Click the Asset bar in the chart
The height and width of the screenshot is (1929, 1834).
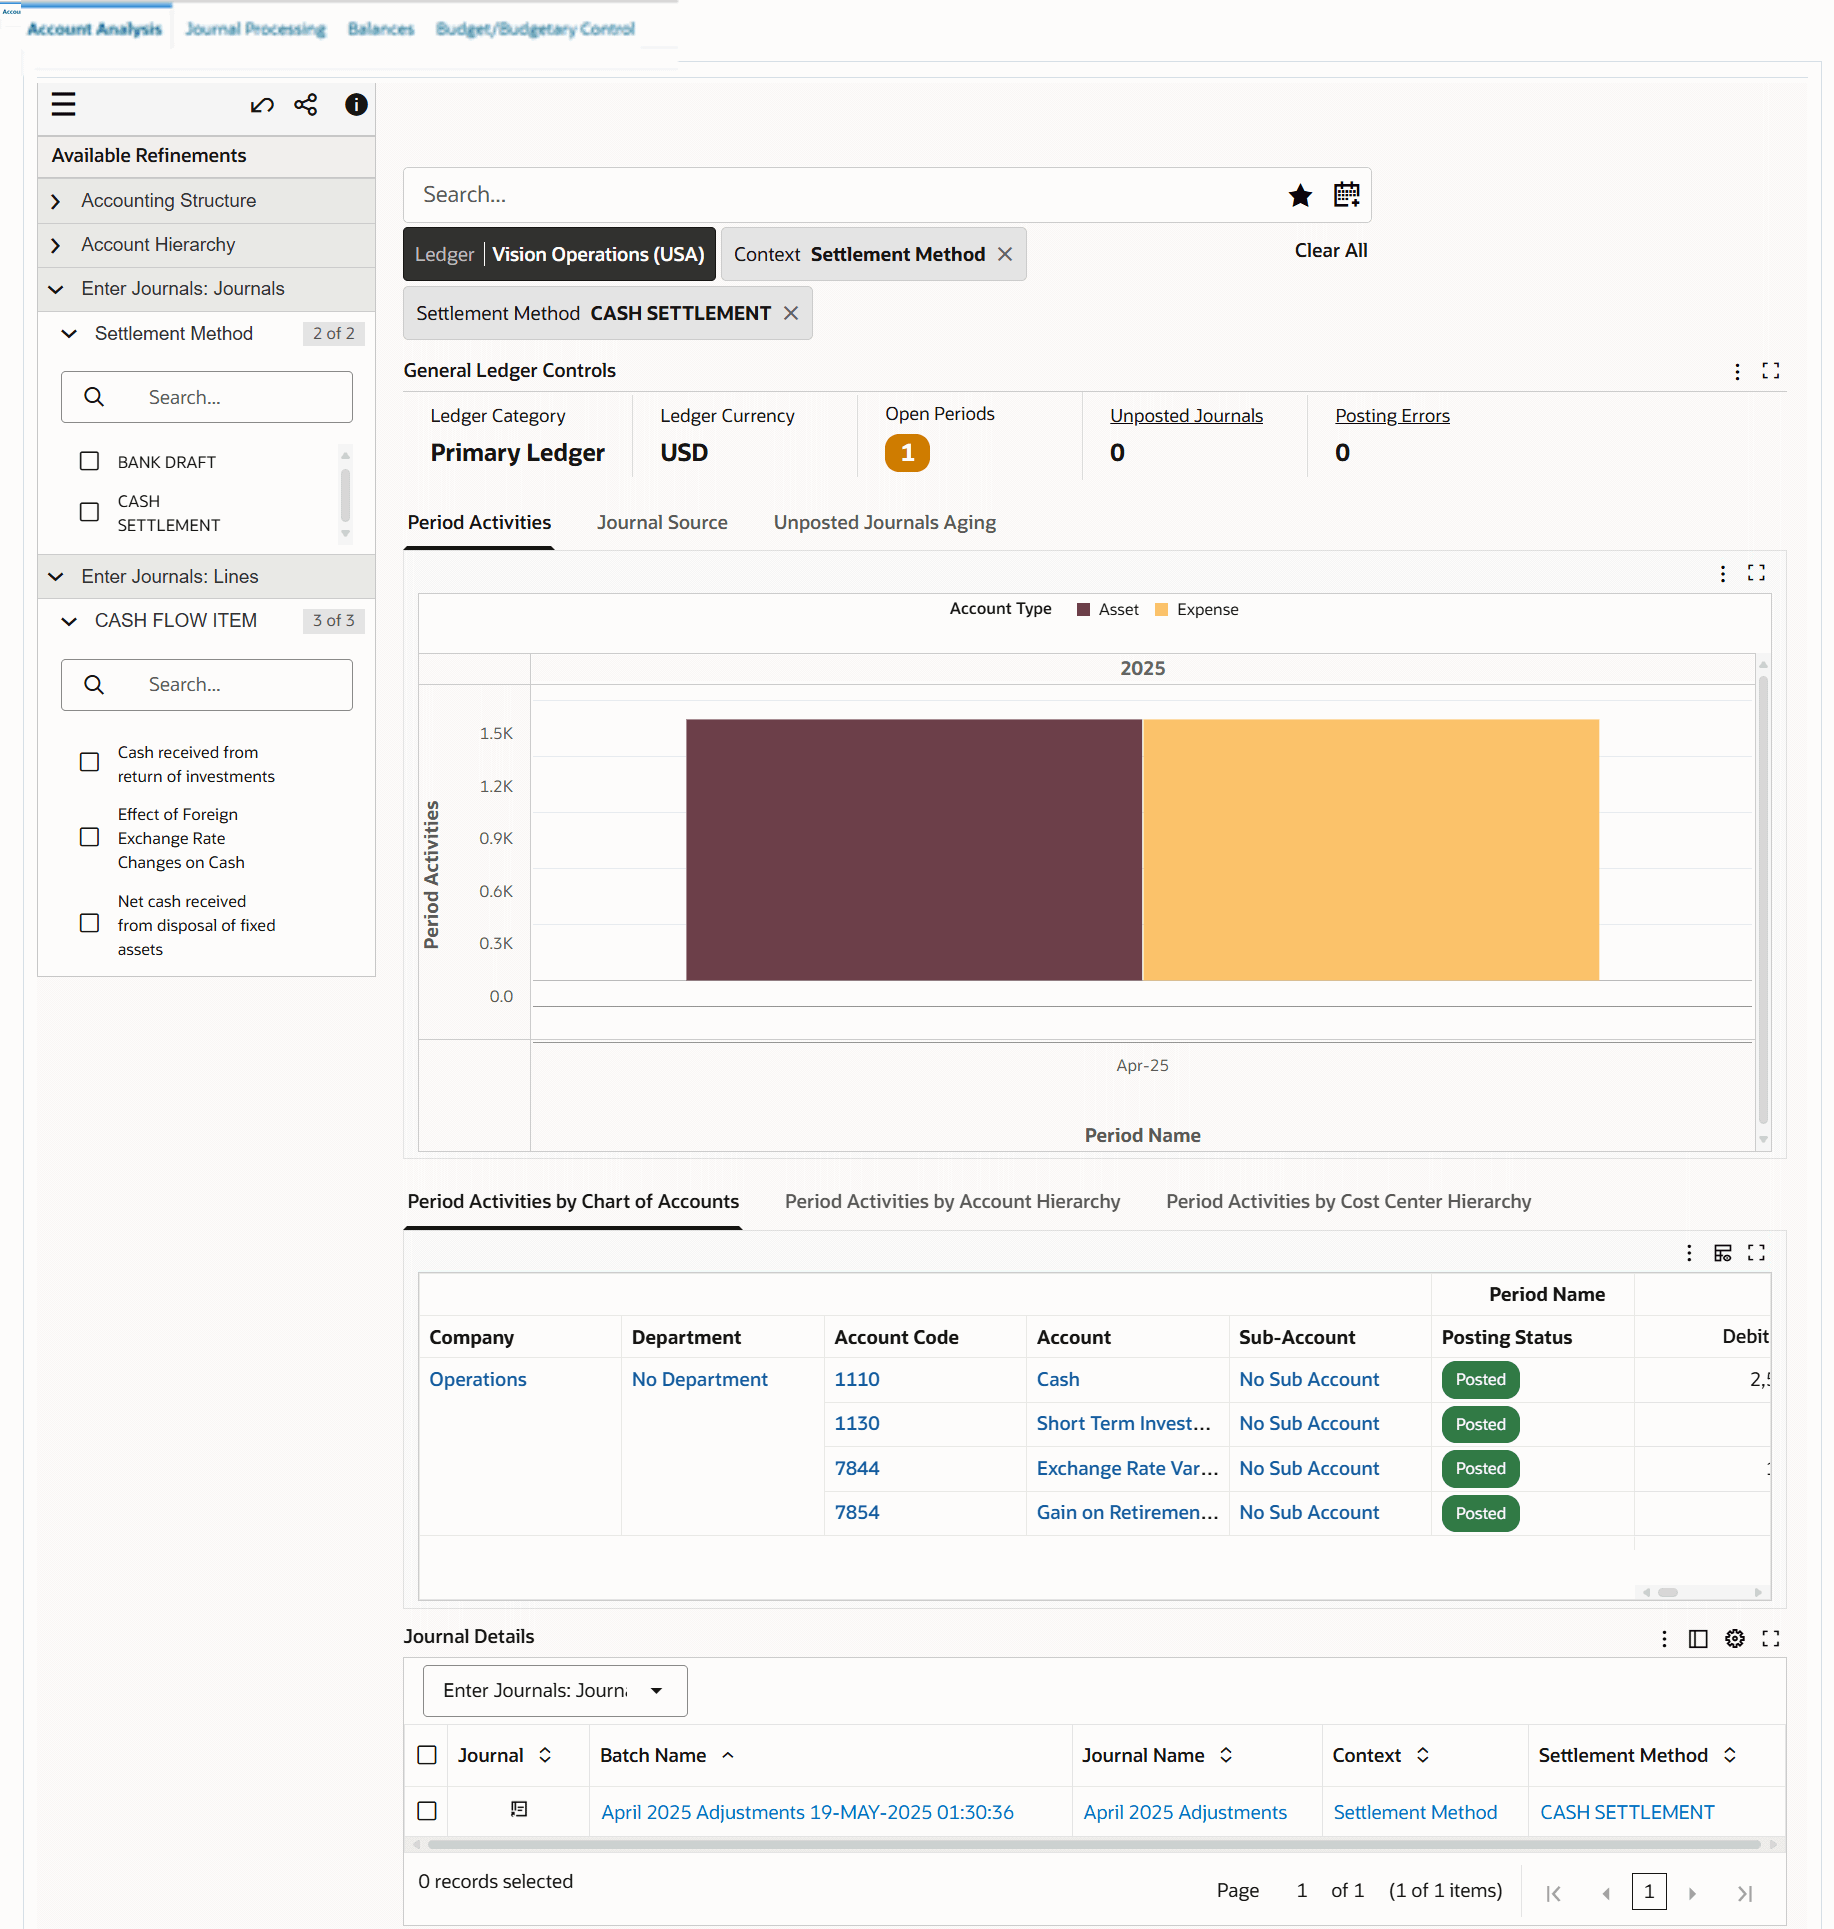pyautogui.click(x=914, y=850)
